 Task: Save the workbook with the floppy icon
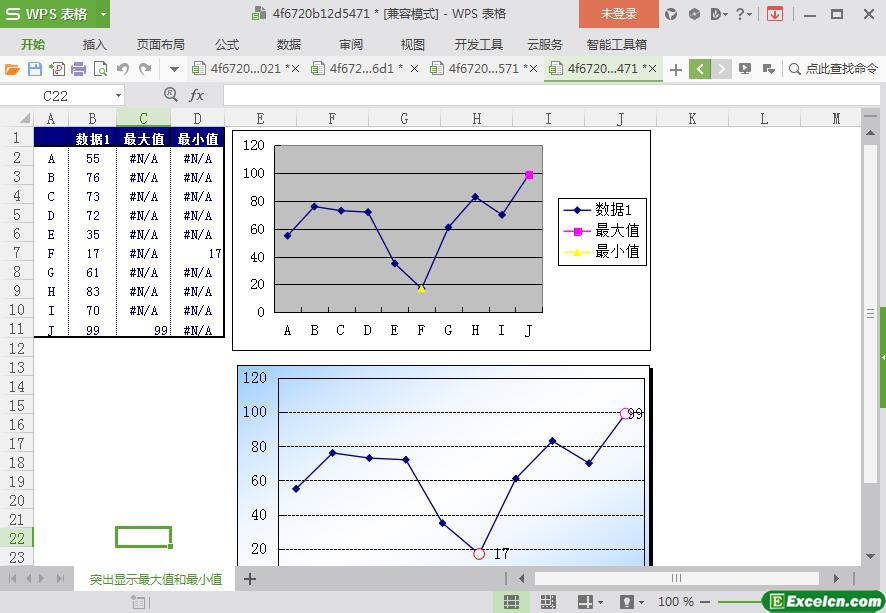tap(34, 69)
